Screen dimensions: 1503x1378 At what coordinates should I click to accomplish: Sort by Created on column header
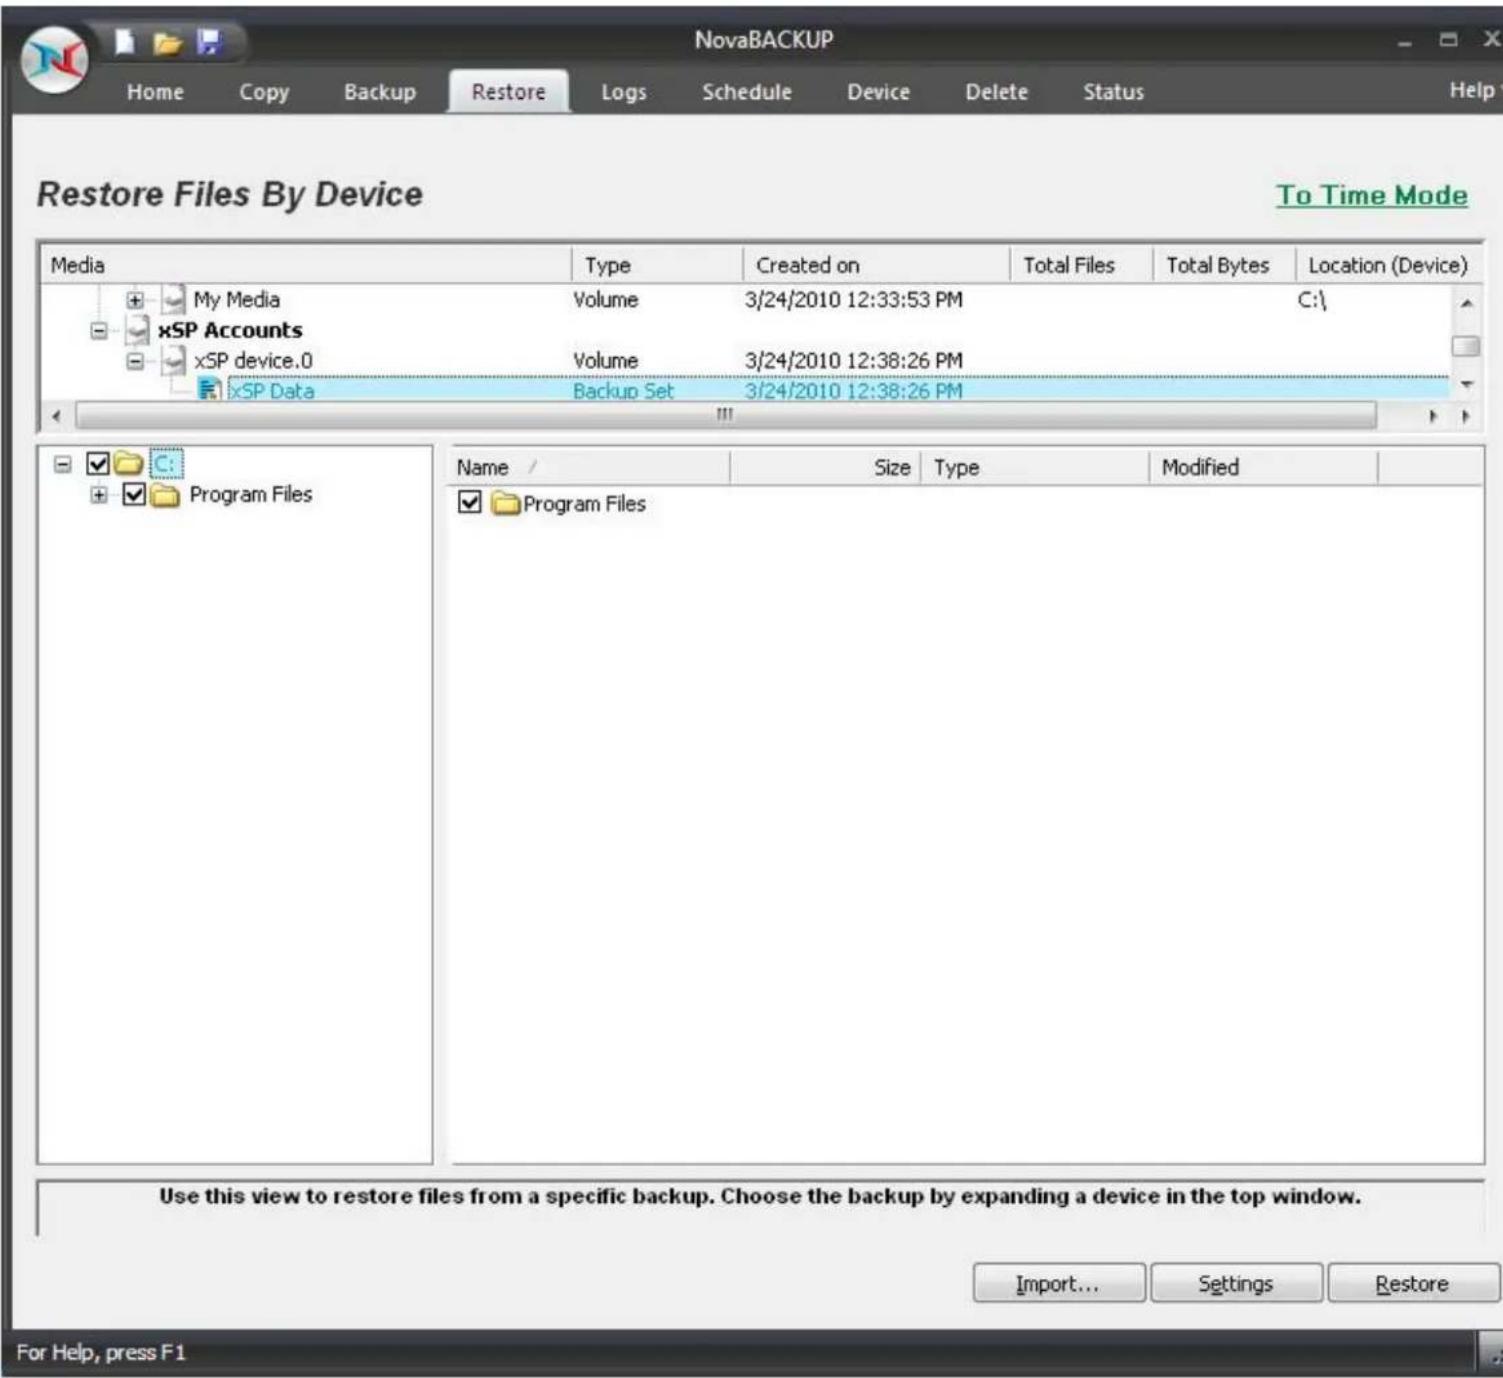(876, 265)
